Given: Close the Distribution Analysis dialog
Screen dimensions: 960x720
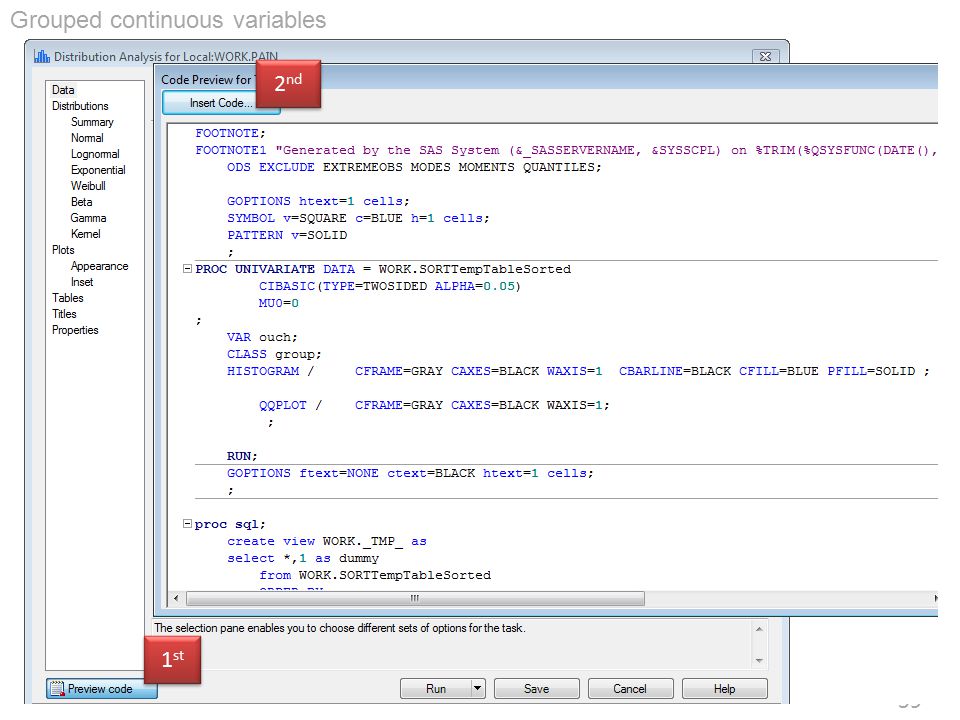Looking at the screenshot, I should [x=765, y=56].
